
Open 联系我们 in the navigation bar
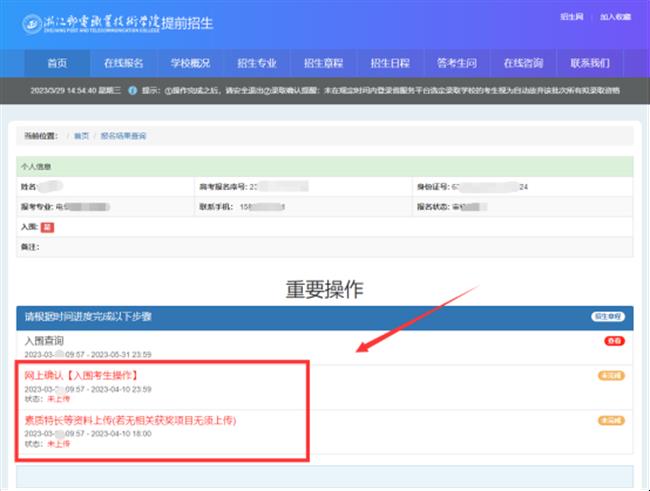pyautogui.click(x=590, y=63)
